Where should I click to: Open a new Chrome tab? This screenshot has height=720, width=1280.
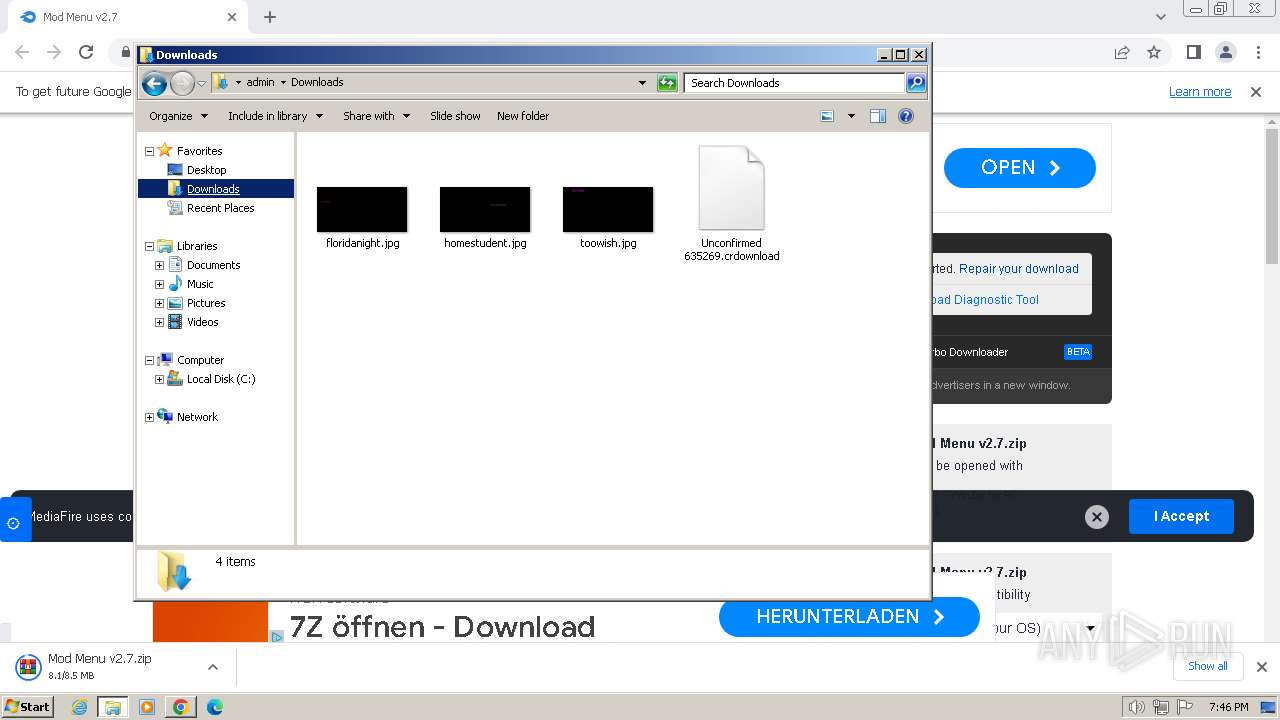270,17
